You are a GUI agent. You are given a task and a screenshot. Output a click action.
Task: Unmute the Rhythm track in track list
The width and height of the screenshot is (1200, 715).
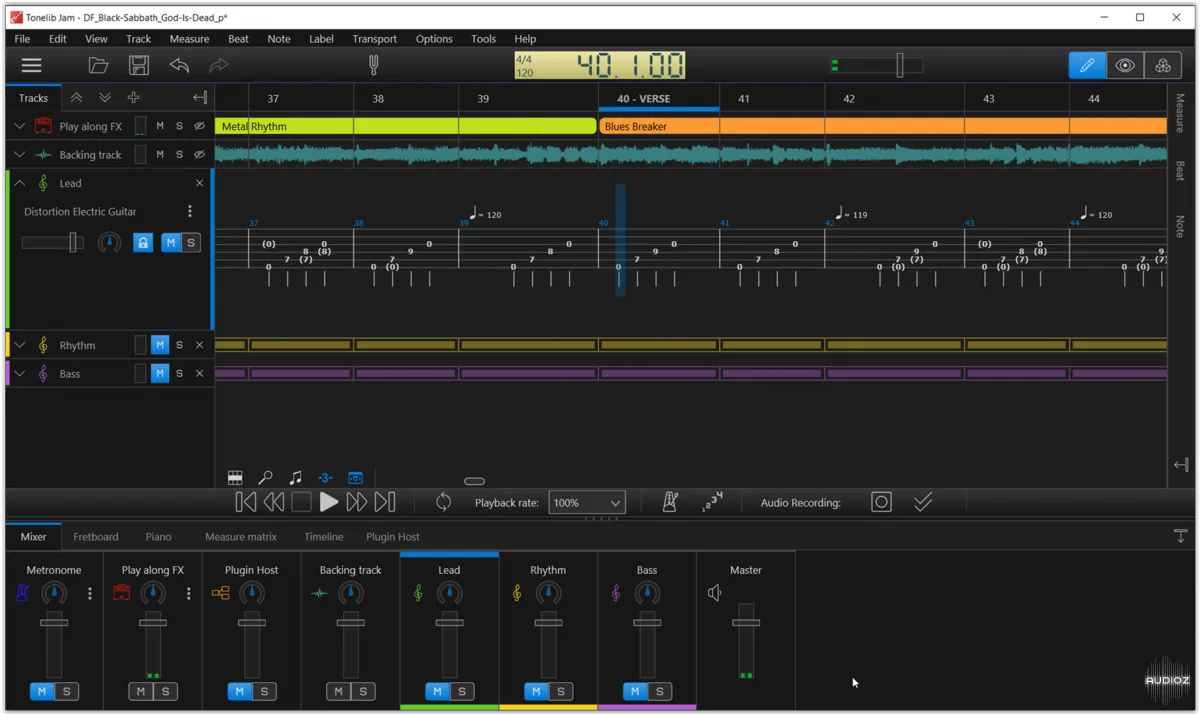pyautogui.click(x=160, y=345)
